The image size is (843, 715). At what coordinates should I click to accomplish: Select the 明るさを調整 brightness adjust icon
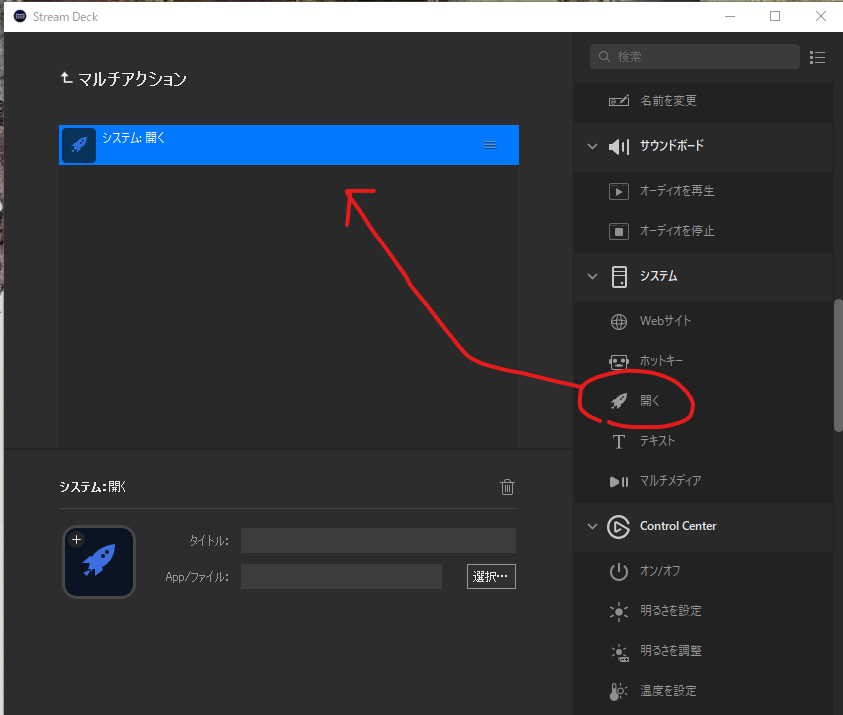point(619,652)
